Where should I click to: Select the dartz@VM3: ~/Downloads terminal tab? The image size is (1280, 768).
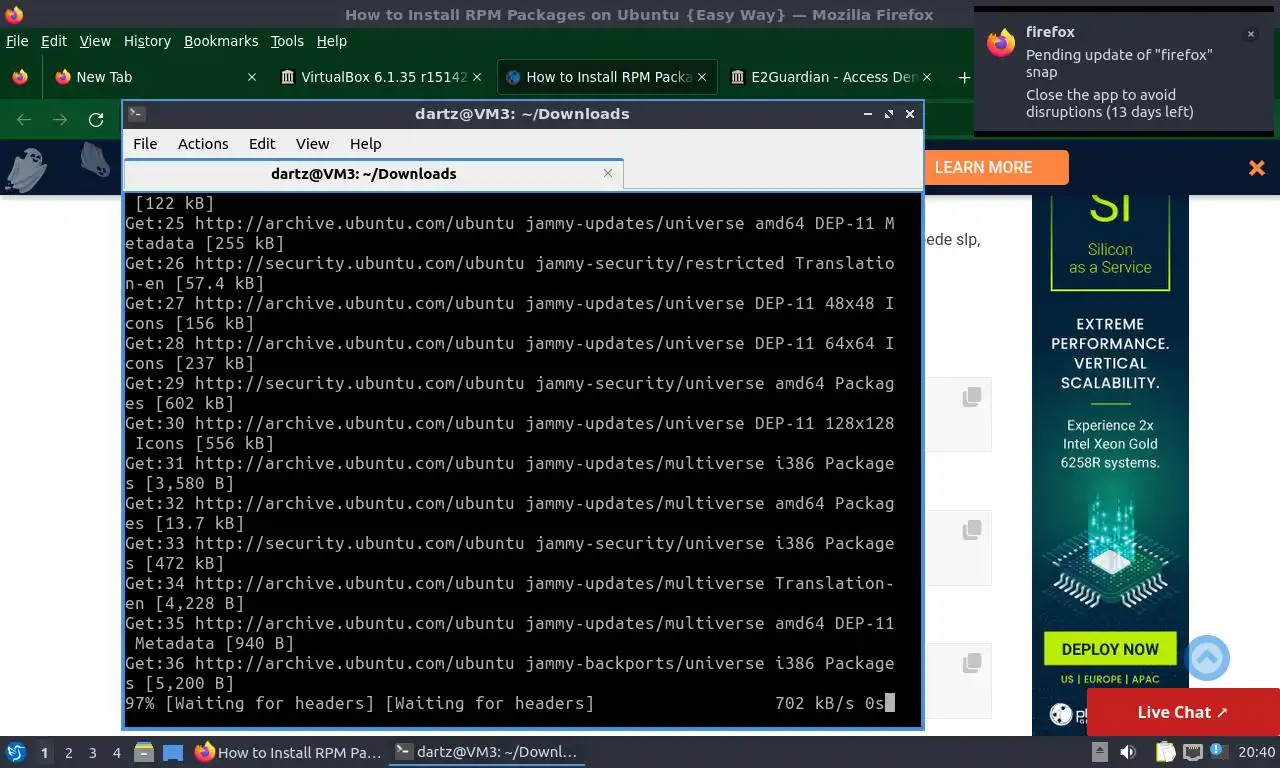point(372,173)
